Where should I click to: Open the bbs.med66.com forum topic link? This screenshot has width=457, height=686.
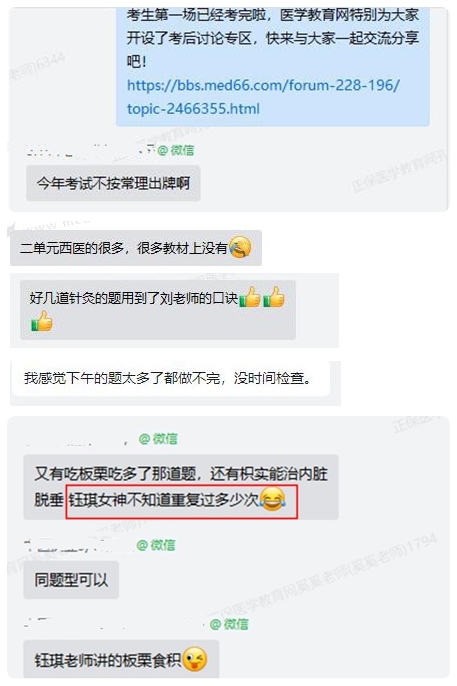pos(263,97)
